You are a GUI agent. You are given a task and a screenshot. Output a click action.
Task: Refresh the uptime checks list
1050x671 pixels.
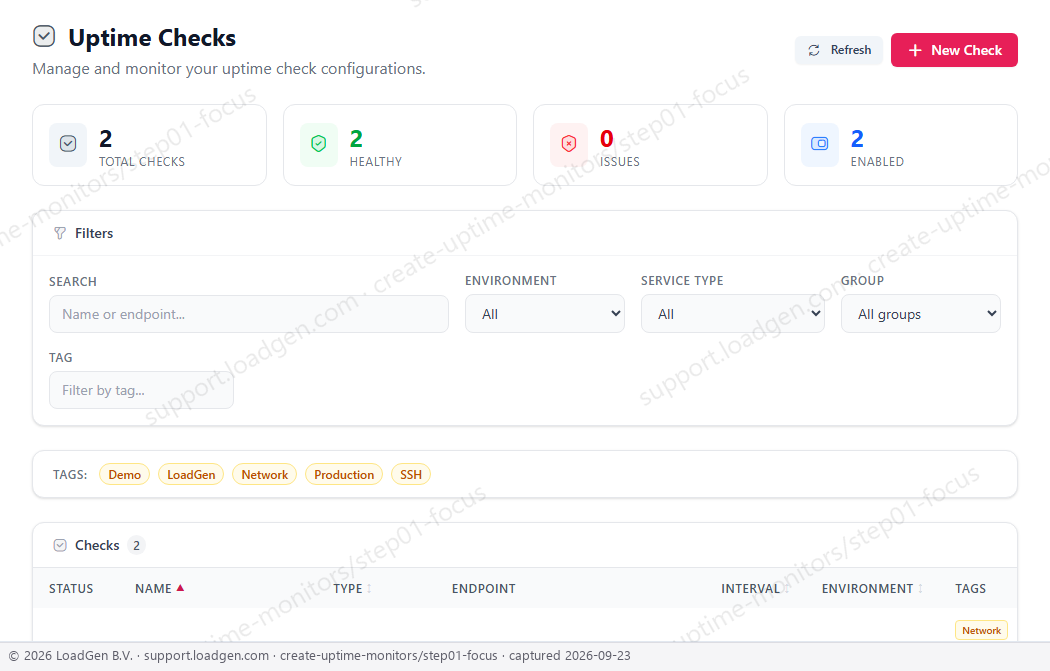pyautogui.click(x=838, y=50)
